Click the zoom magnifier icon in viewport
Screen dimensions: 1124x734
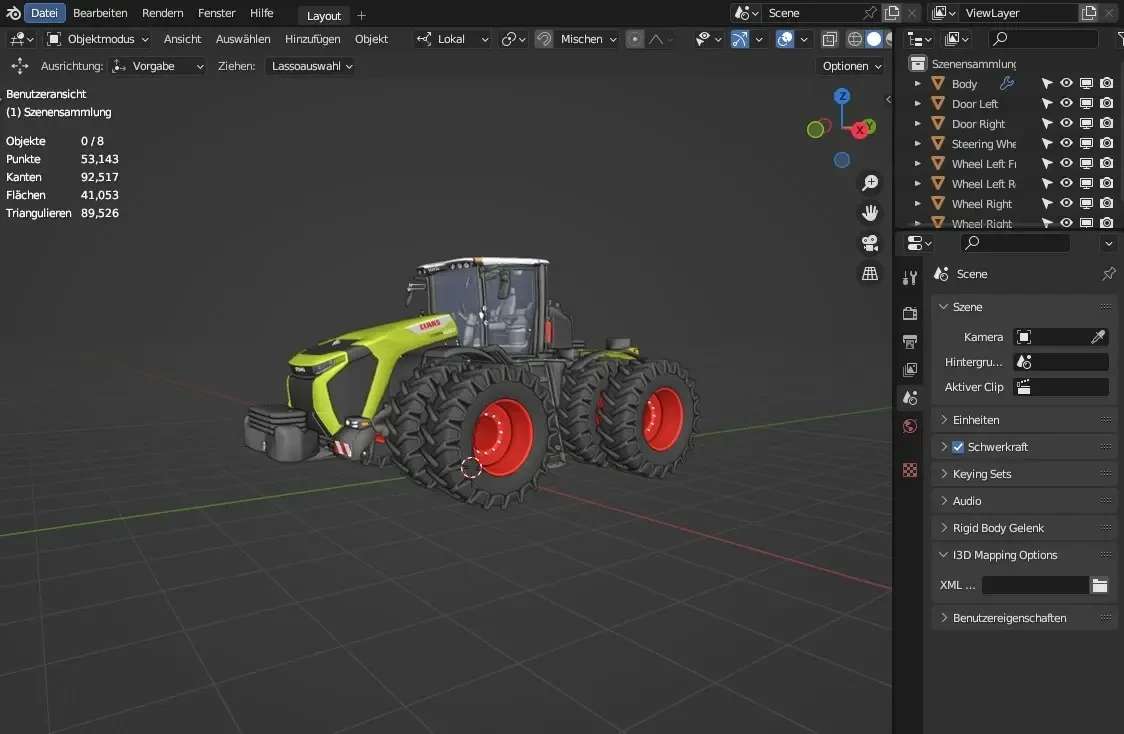coord(870,183)
